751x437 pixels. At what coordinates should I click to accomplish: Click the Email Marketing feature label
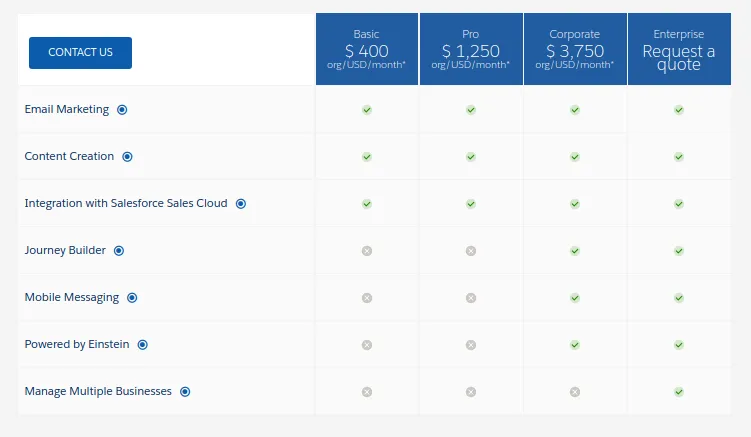[67, 110]
